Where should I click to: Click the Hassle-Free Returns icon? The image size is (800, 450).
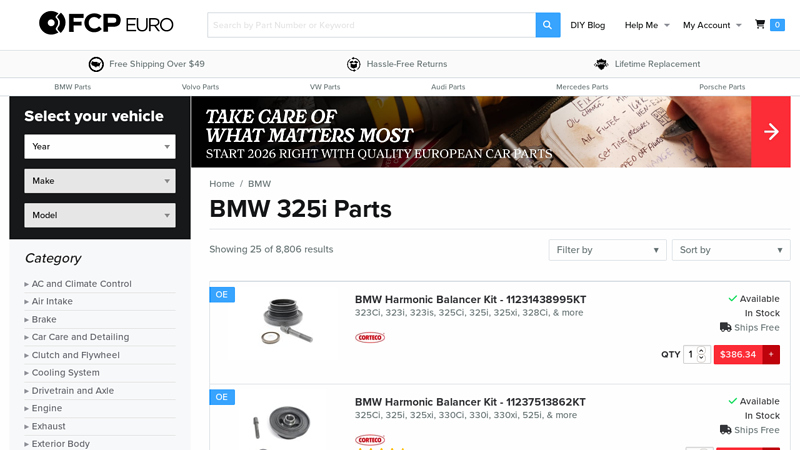pos(354,64)
